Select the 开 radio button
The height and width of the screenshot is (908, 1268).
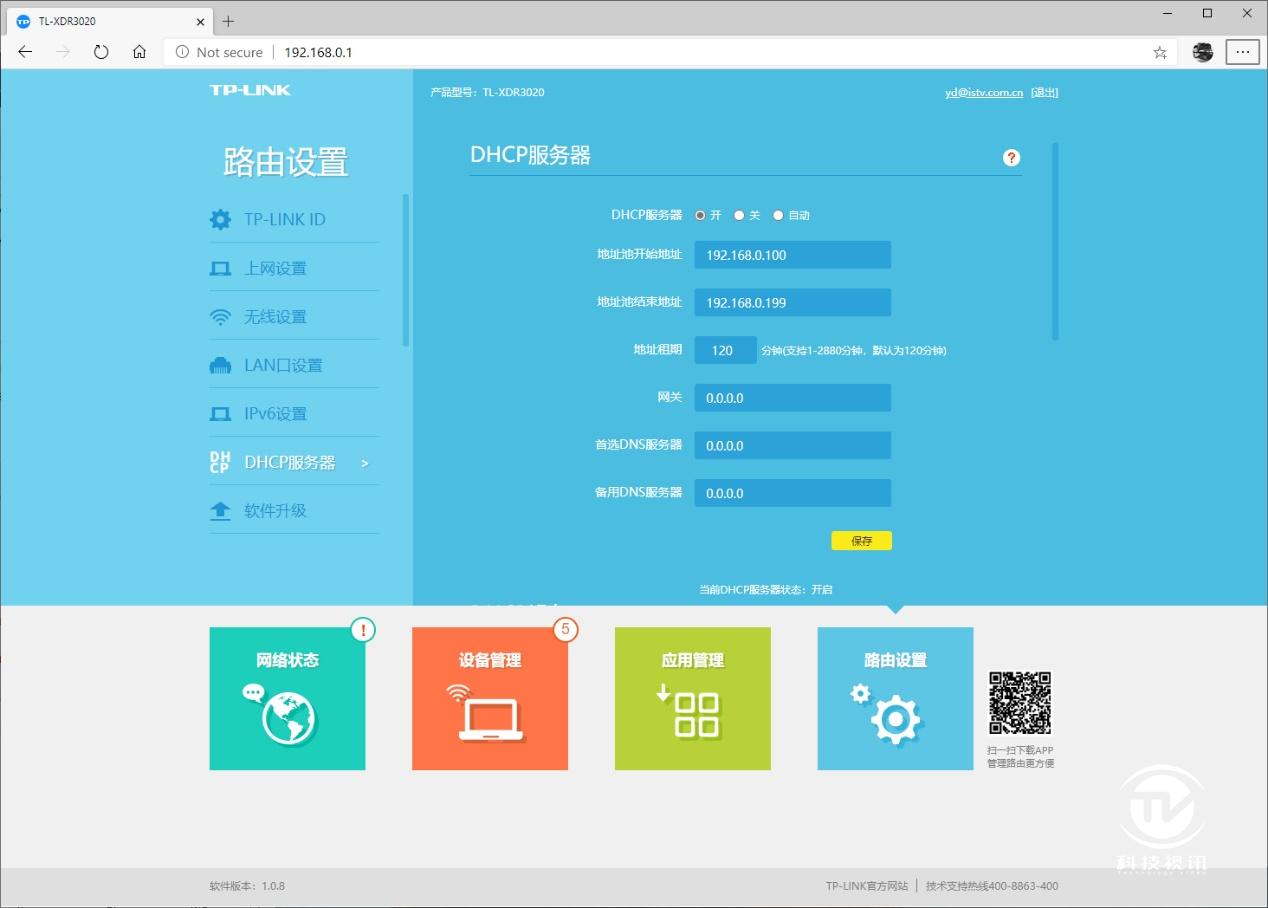700,214
